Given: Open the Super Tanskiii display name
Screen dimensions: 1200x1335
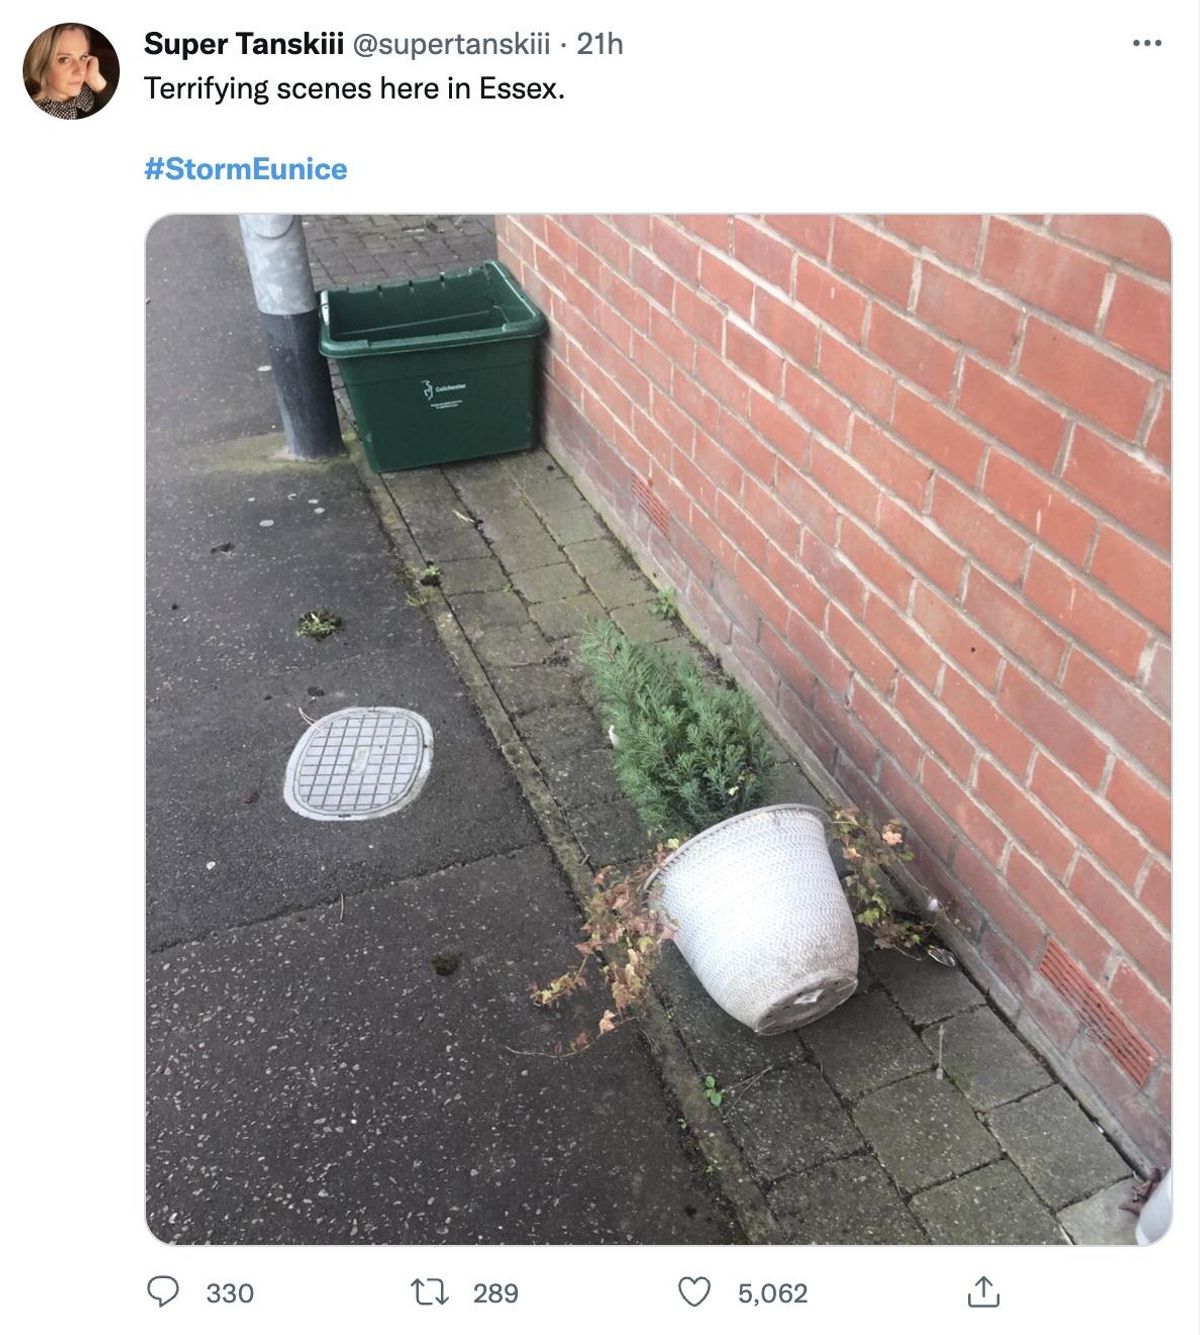Looking at the screenshot, I should [x=244, y=44].
